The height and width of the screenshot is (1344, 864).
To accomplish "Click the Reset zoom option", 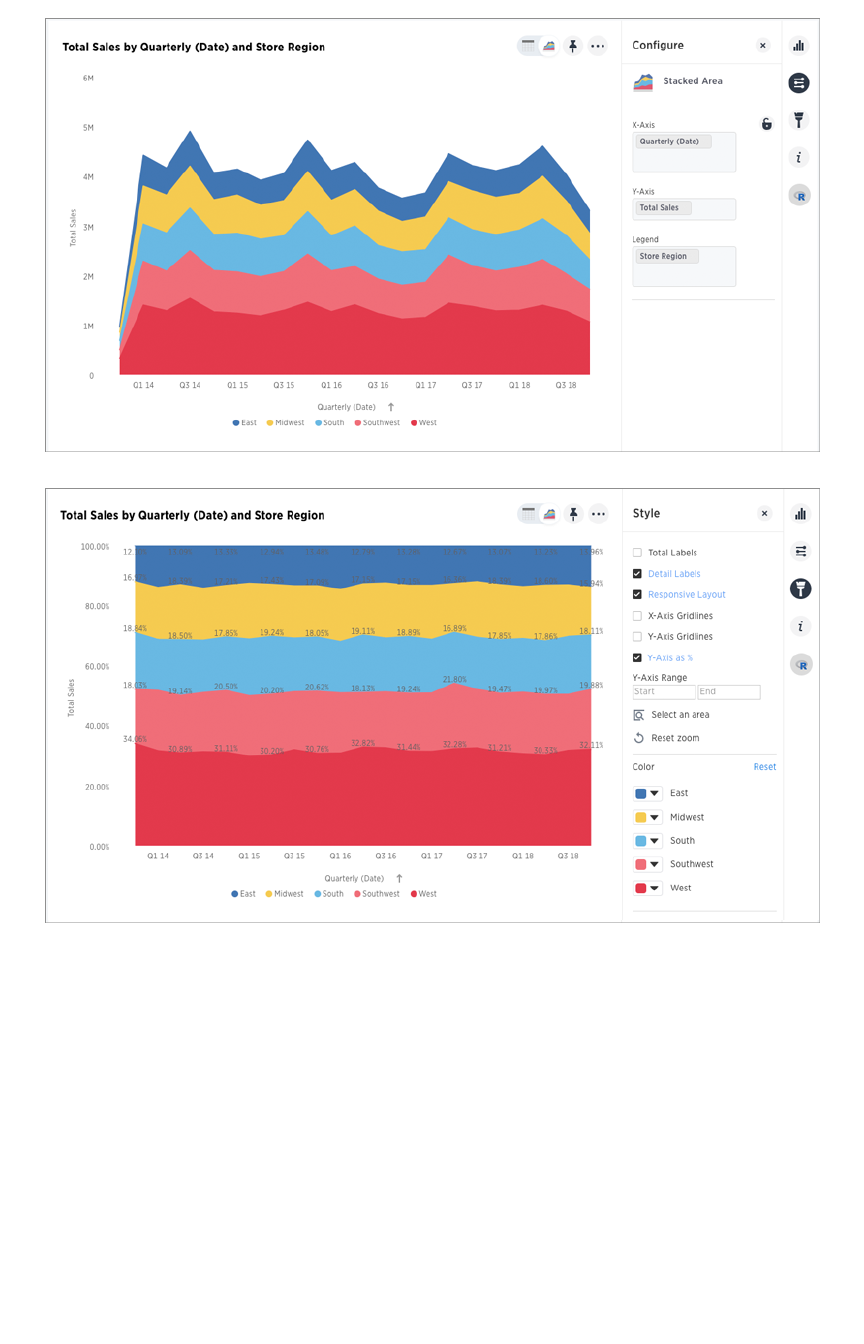I will [x=667, y=738].
